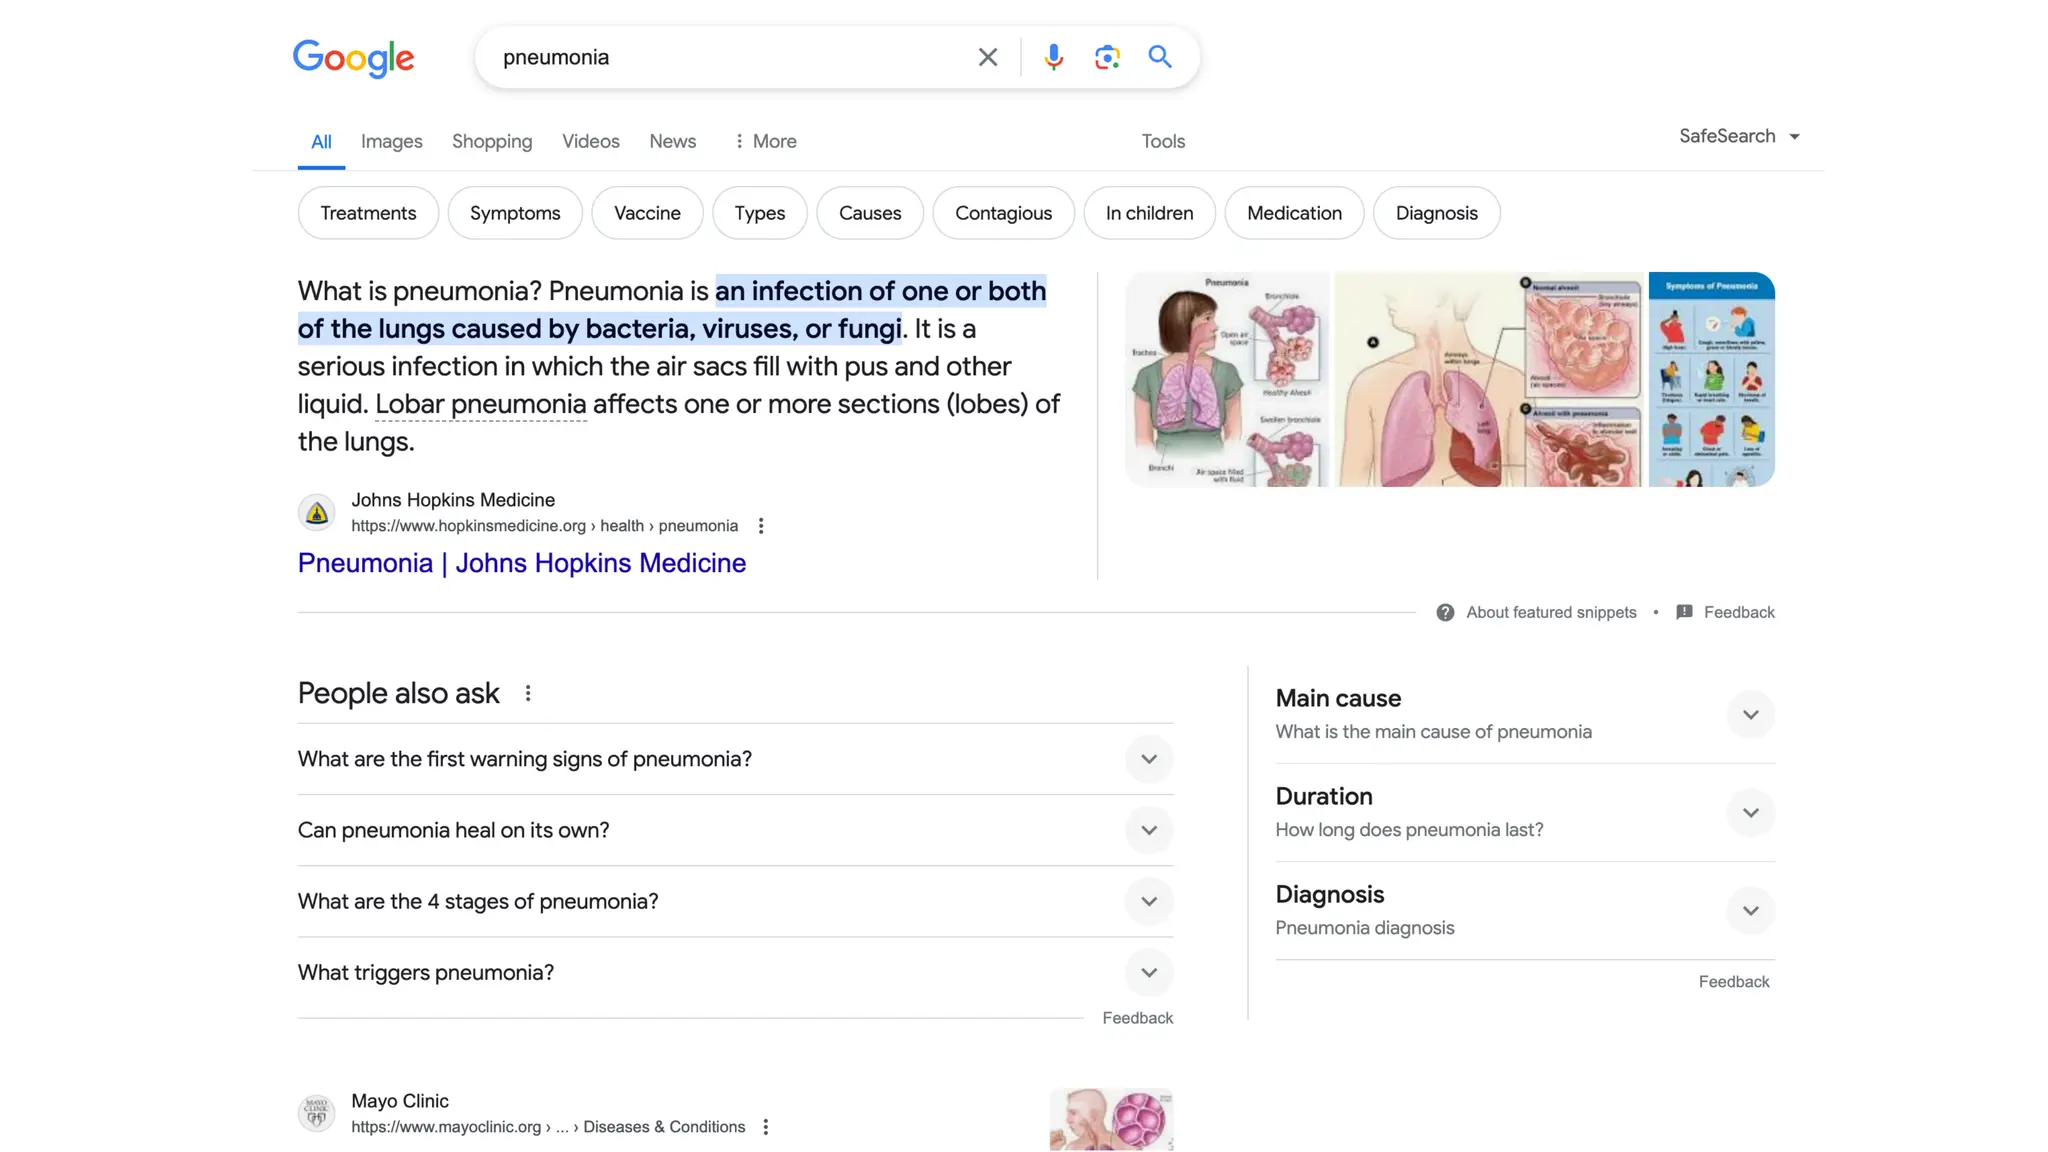Switch to the Images tab

click(391, 141)
